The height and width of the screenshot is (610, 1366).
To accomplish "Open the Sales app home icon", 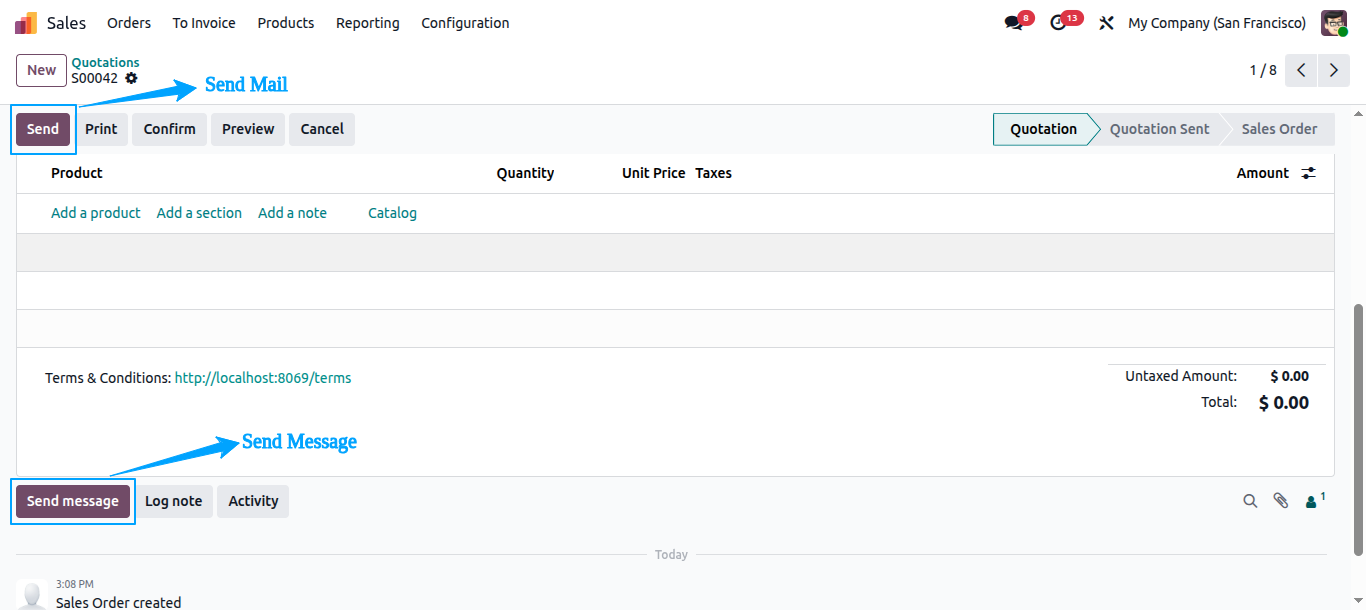I will pyautogui.click(x=26, y=23).
